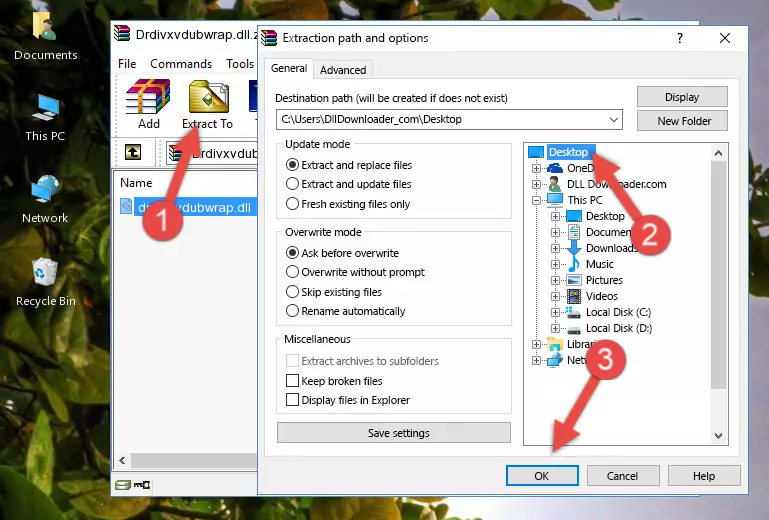769x520 pixels.
Task: Open the WinRAR Commands menu
Action: click(x=181, y=64)
